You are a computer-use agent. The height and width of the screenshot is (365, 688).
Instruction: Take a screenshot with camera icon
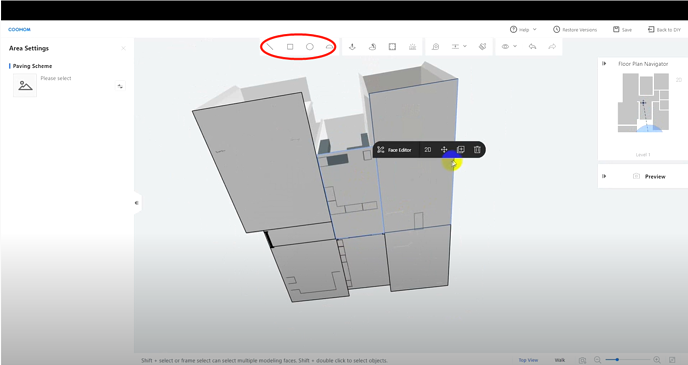tap(582, 360)
